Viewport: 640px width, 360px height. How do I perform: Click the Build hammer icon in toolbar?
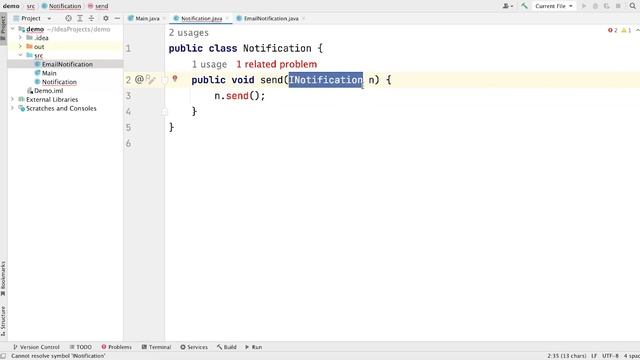point(524,6)
